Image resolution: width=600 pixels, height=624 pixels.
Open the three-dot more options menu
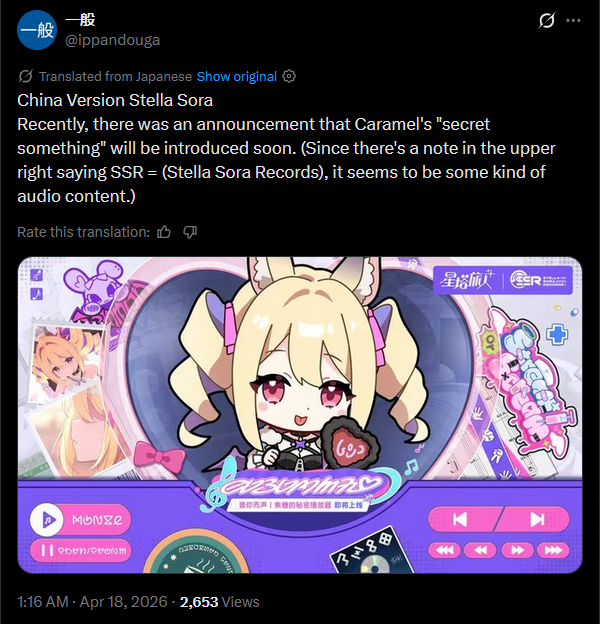pyautogui.click(x=573, y=21)
